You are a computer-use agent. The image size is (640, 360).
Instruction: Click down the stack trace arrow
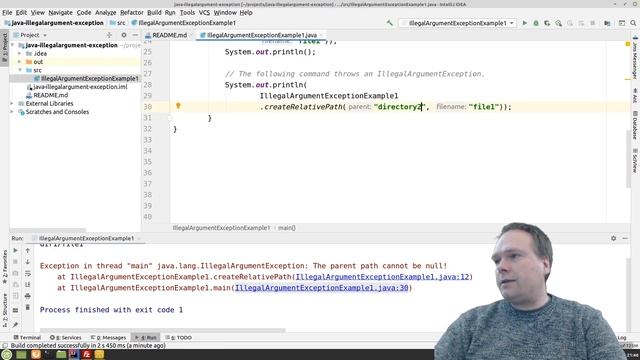pyautogui.click(x=27, y=262)
